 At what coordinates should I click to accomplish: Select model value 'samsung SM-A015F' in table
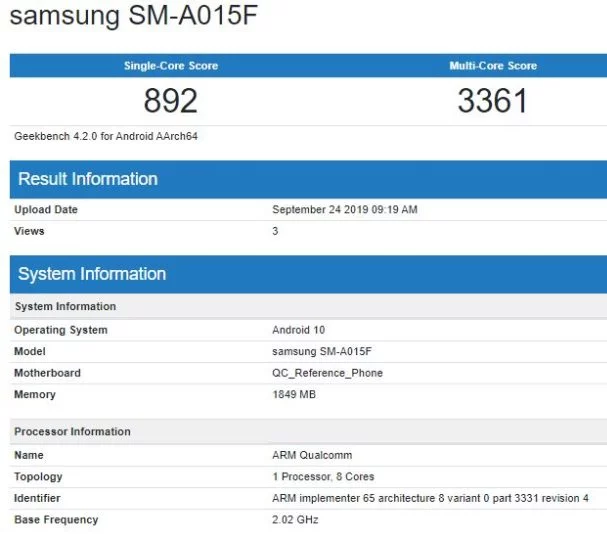click(322, 352)
